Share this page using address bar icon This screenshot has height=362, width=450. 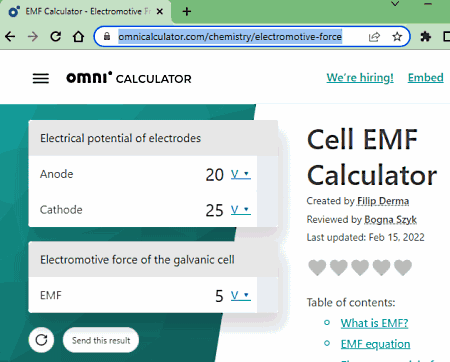[374, 36]
